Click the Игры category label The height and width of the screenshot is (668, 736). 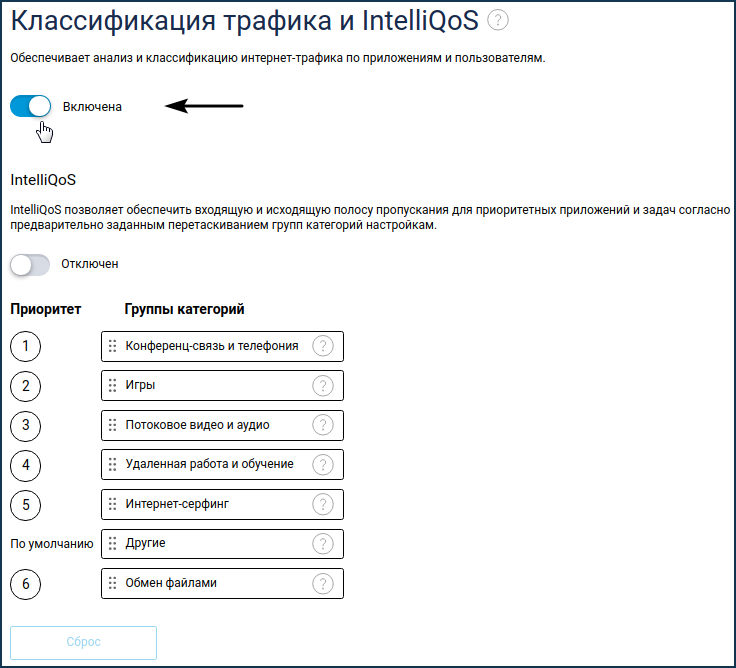click(x=140, y=385)
